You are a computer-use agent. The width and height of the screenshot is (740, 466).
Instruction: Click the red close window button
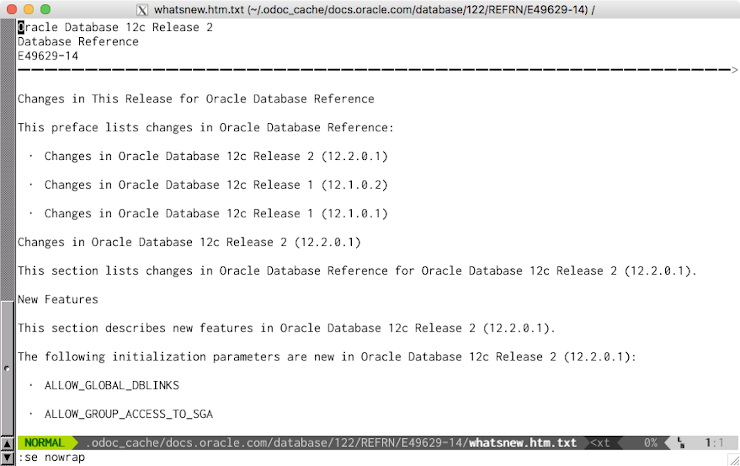pyautogui.click(x=12, y=9)
